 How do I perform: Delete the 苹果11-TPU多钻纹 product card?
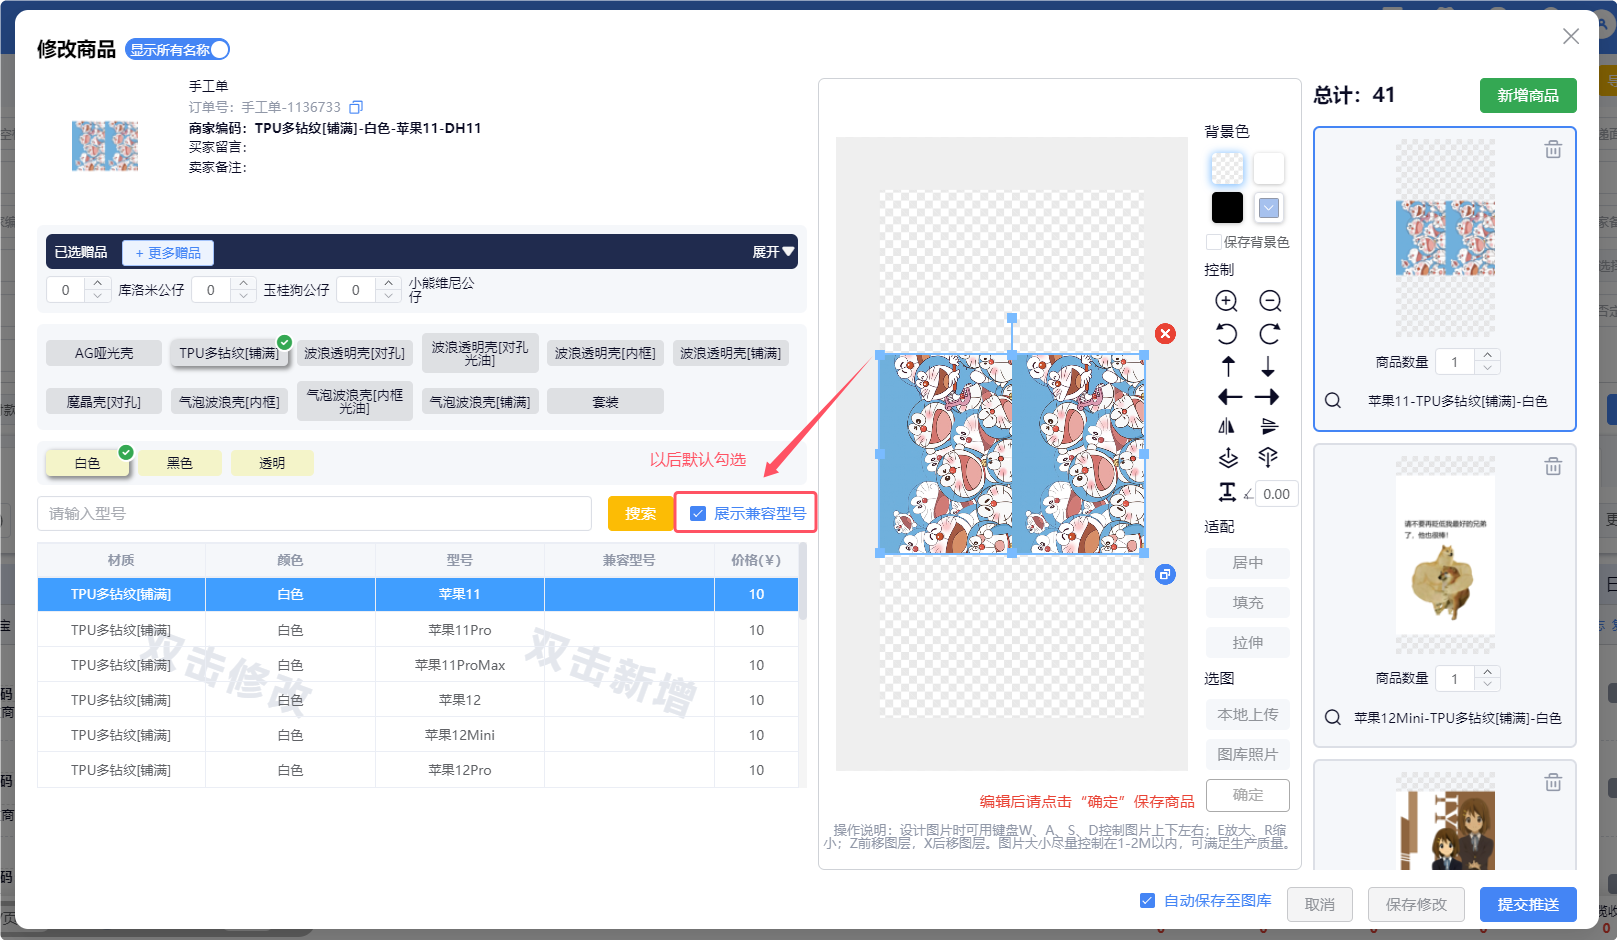[1553, 150]
